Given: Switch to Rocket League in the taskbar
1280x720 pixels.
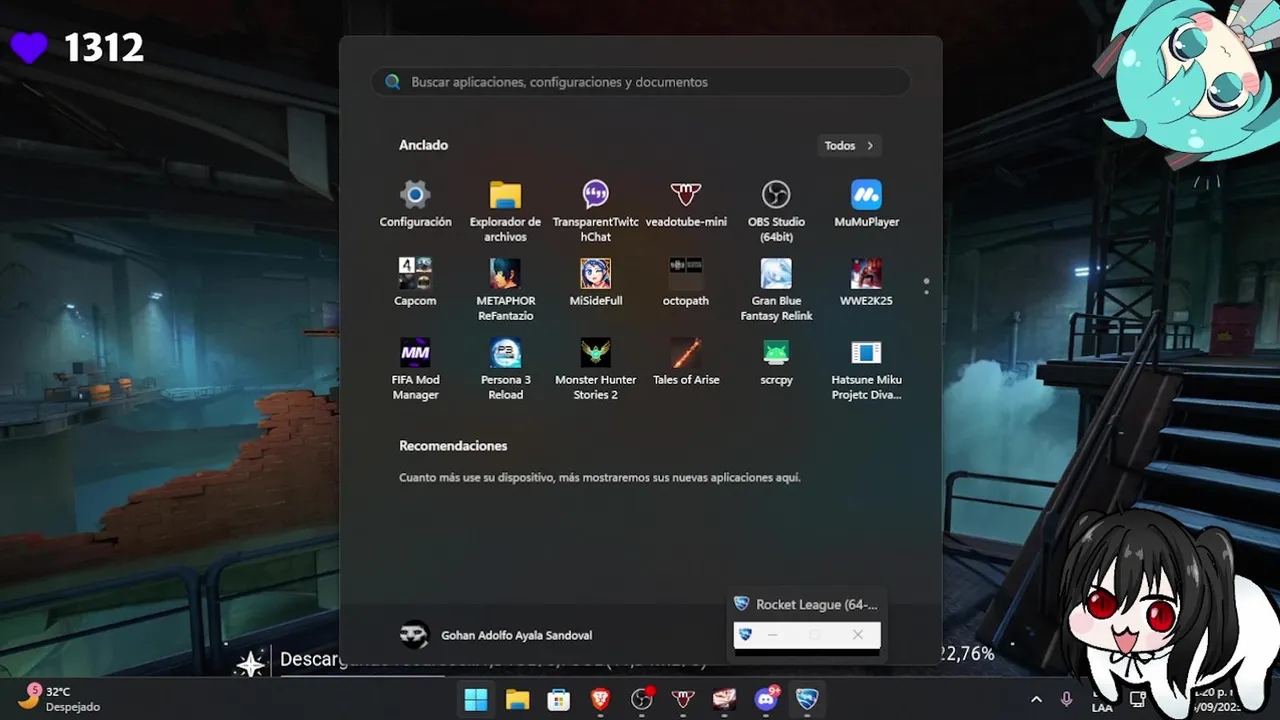Looking at the screenshot, I should 807,700.
